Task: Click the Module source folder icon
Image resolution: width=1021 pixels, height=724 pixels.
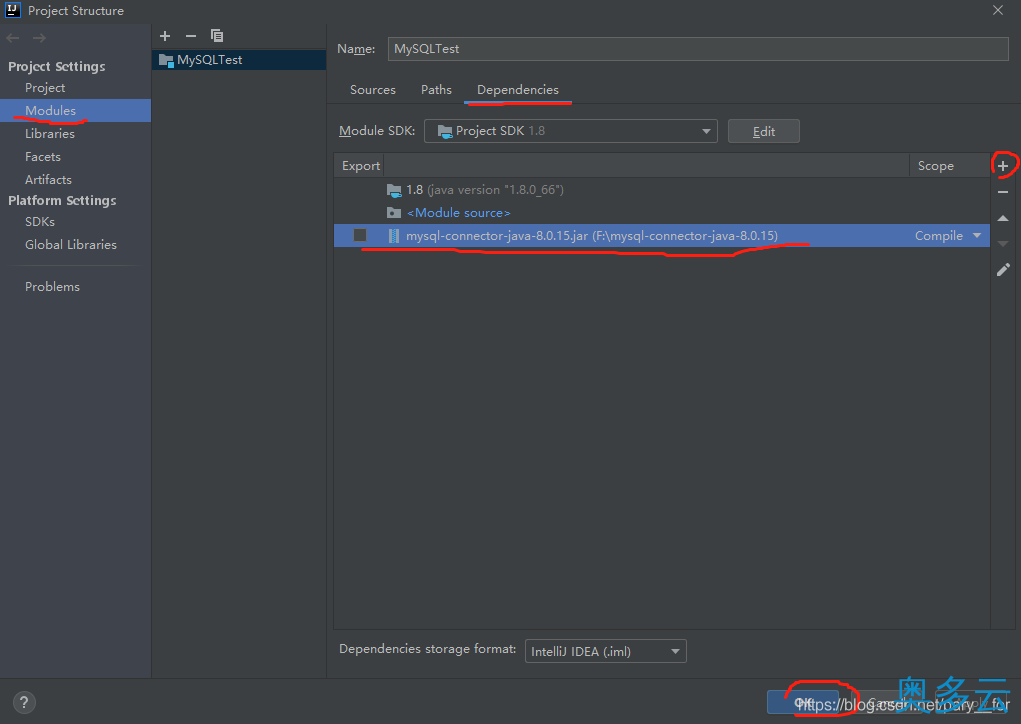Action: 394,213
